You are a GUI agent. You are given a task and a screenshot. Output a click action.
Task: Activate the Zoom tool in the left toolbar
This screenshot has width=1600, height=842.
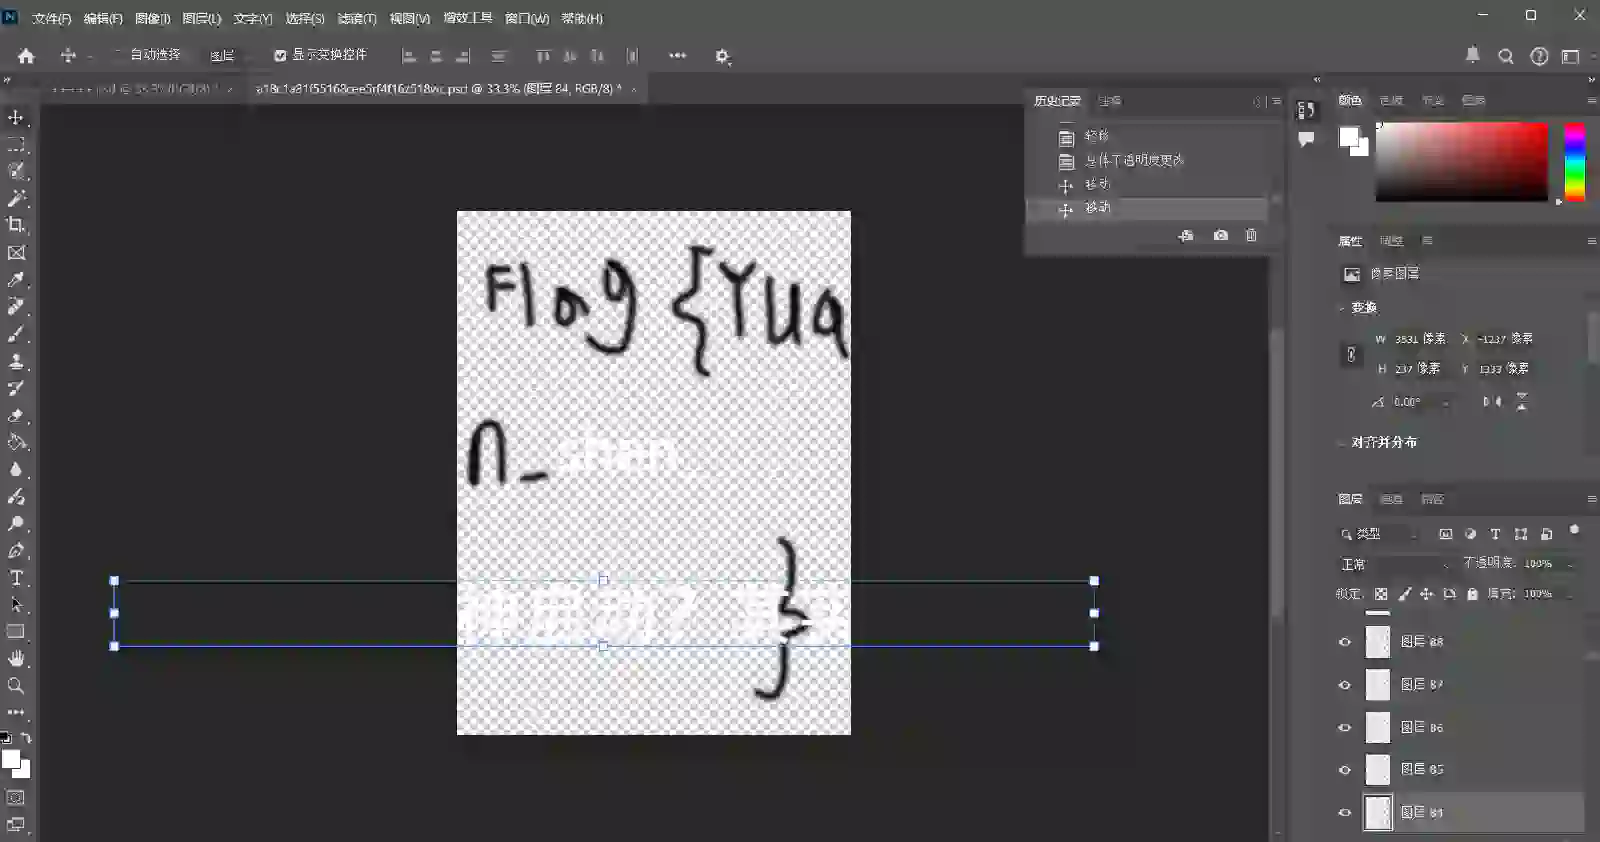pos(16,686)
